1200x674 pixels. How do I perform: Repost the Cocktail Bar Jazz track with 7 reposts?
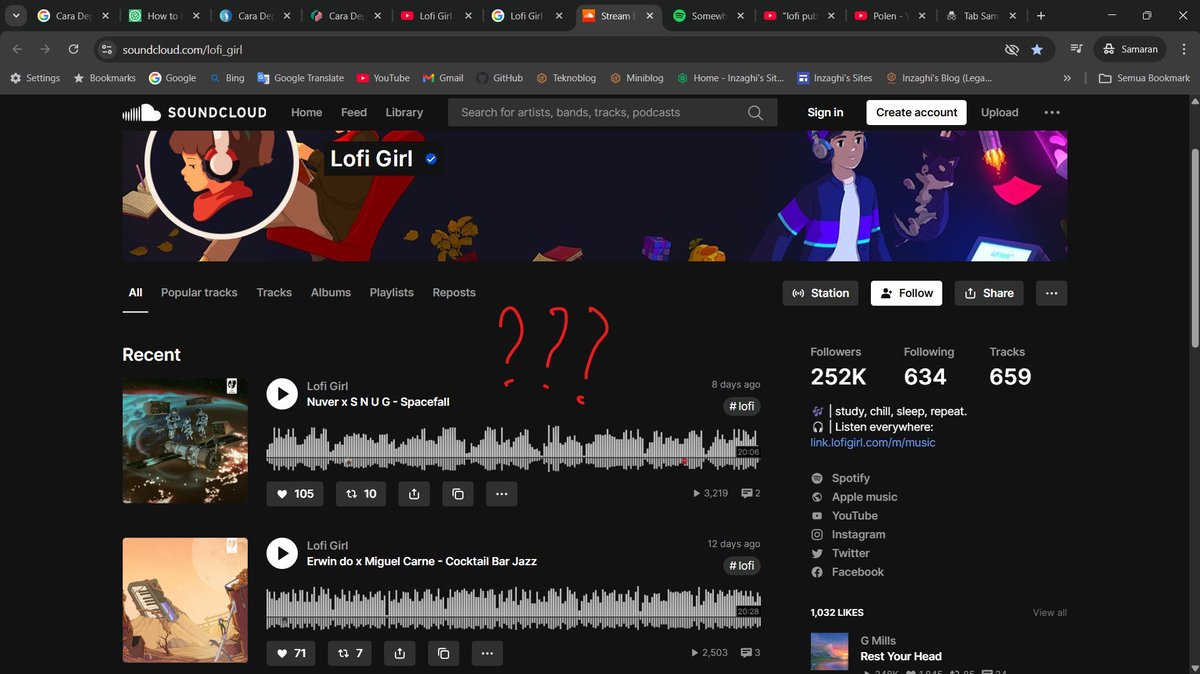point(350,653)
